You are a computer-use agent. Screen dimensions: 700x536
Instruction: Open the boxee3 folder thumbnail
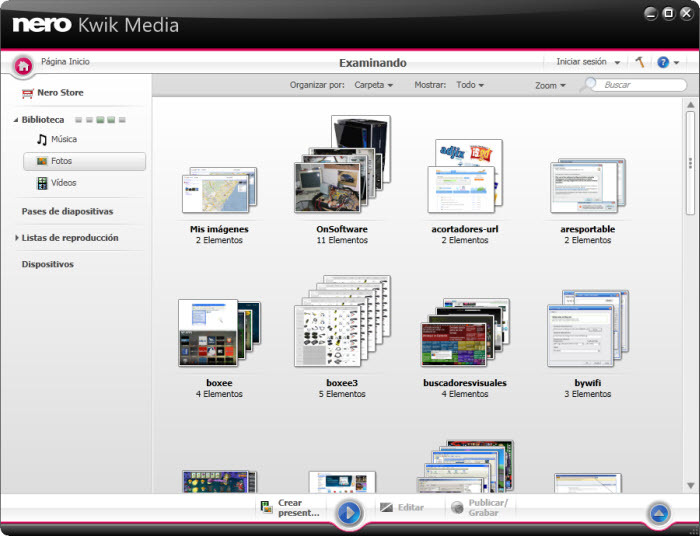tap(342, 321)
